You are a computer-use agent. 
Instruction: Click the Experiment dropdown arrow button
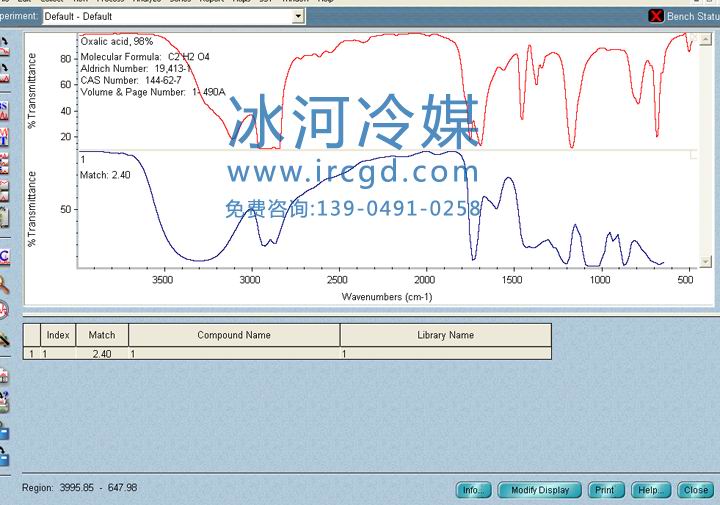pyautogui.click(x=298, y=17)
